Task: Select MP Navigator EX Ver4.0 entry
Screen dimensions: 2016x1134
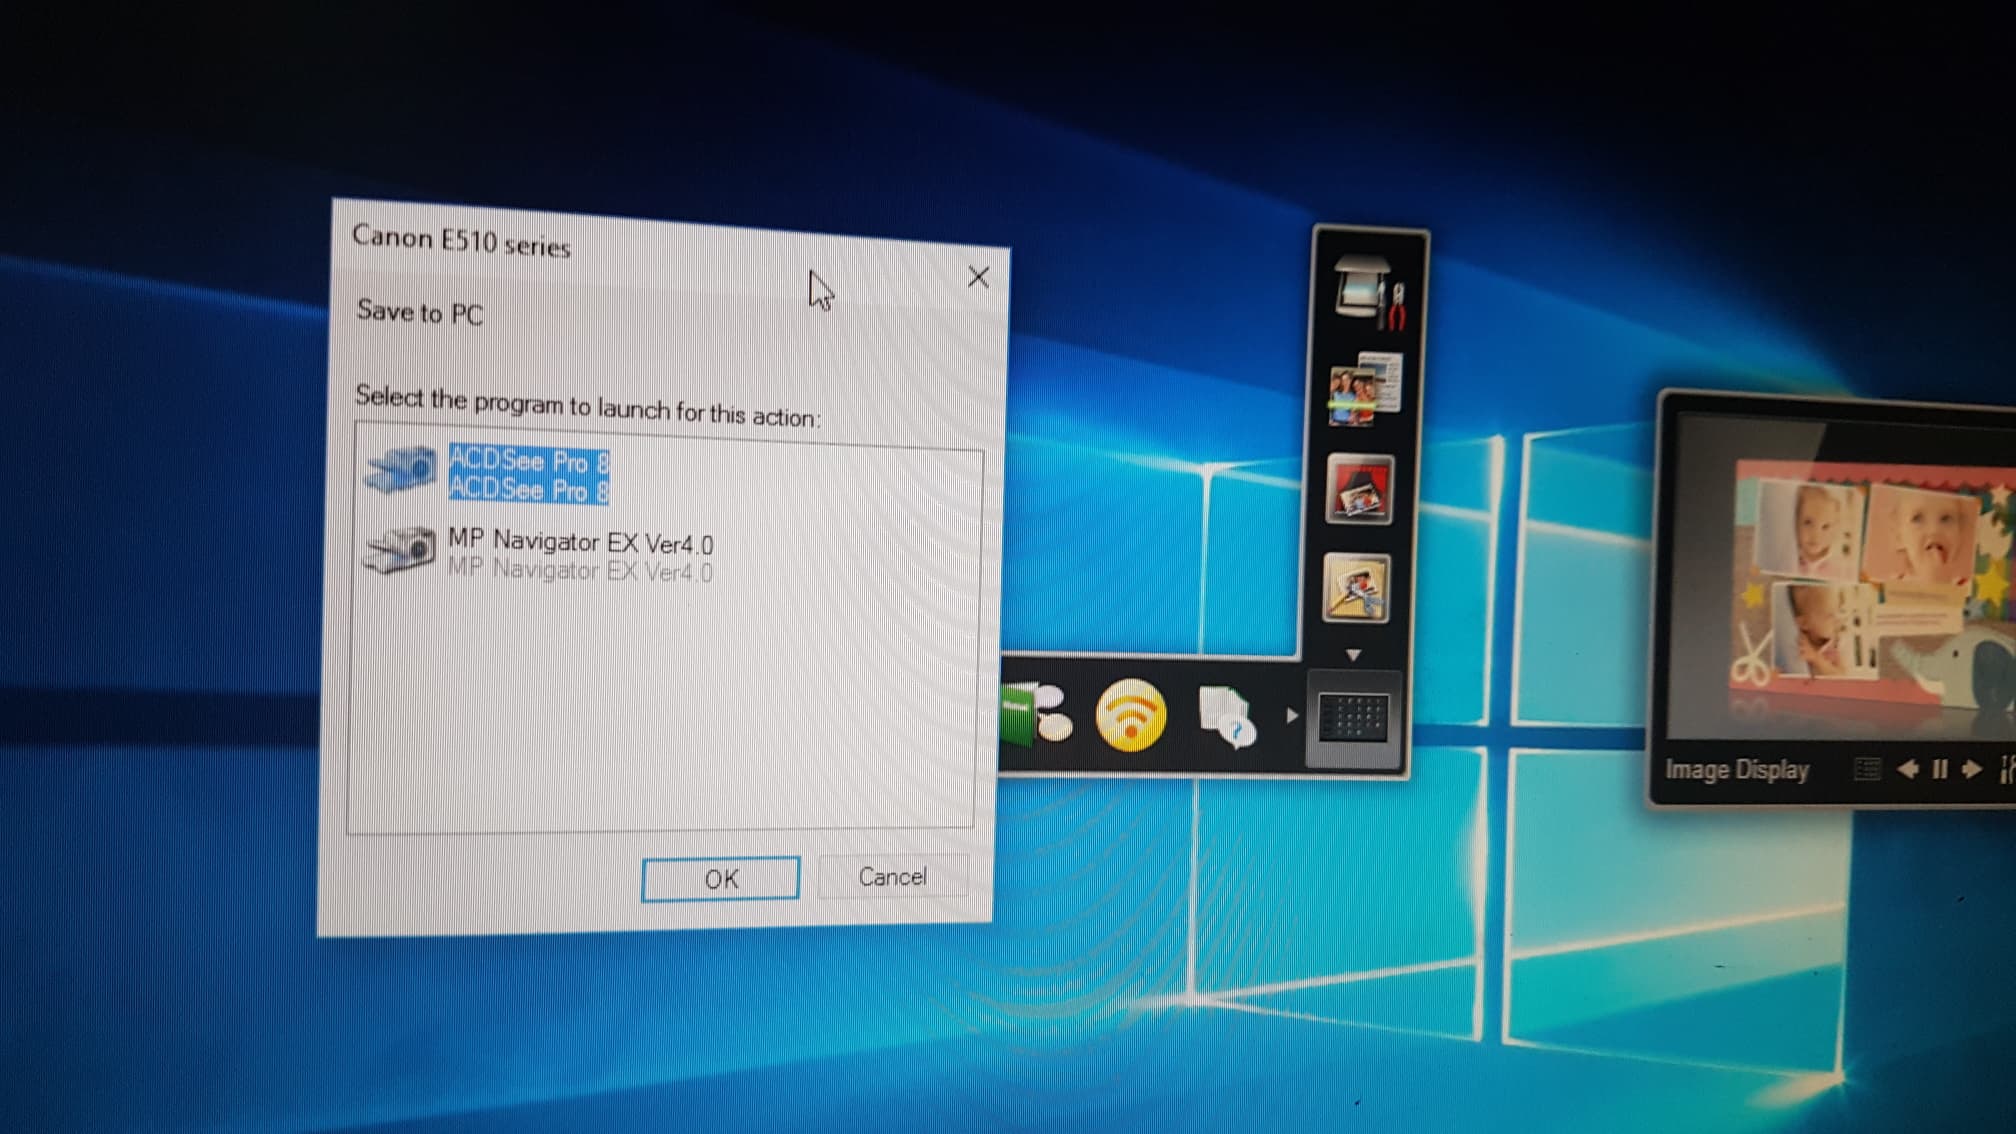Action: (x=580, y=555)
